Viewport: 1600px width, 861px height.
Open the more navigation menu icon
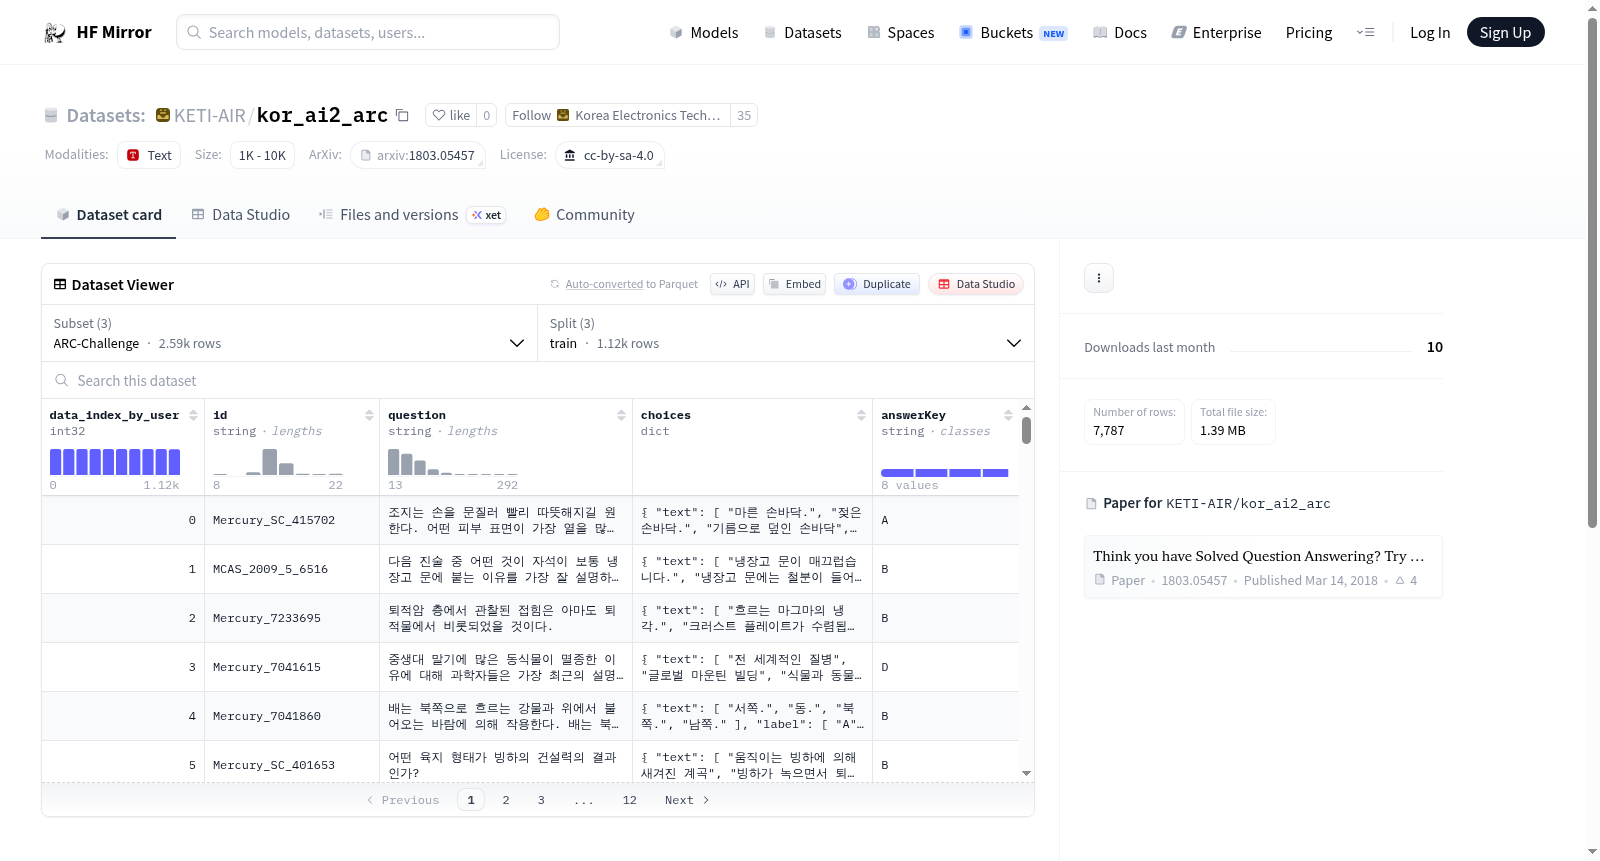(x=1365, y=32)
